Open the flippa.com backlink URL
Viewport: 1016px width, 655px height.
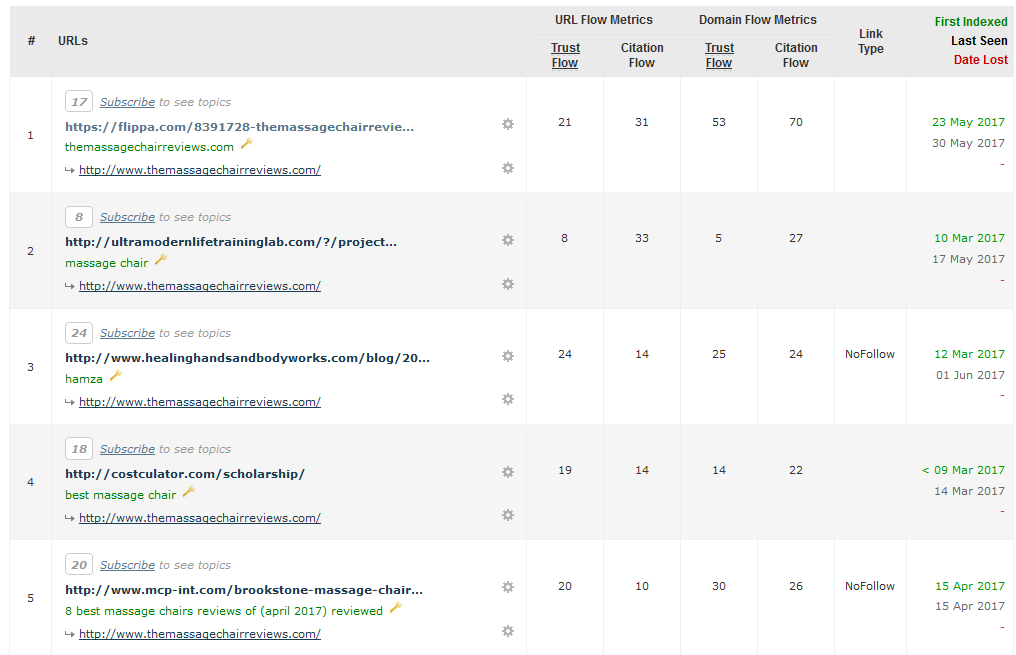[x=239, y=127]
